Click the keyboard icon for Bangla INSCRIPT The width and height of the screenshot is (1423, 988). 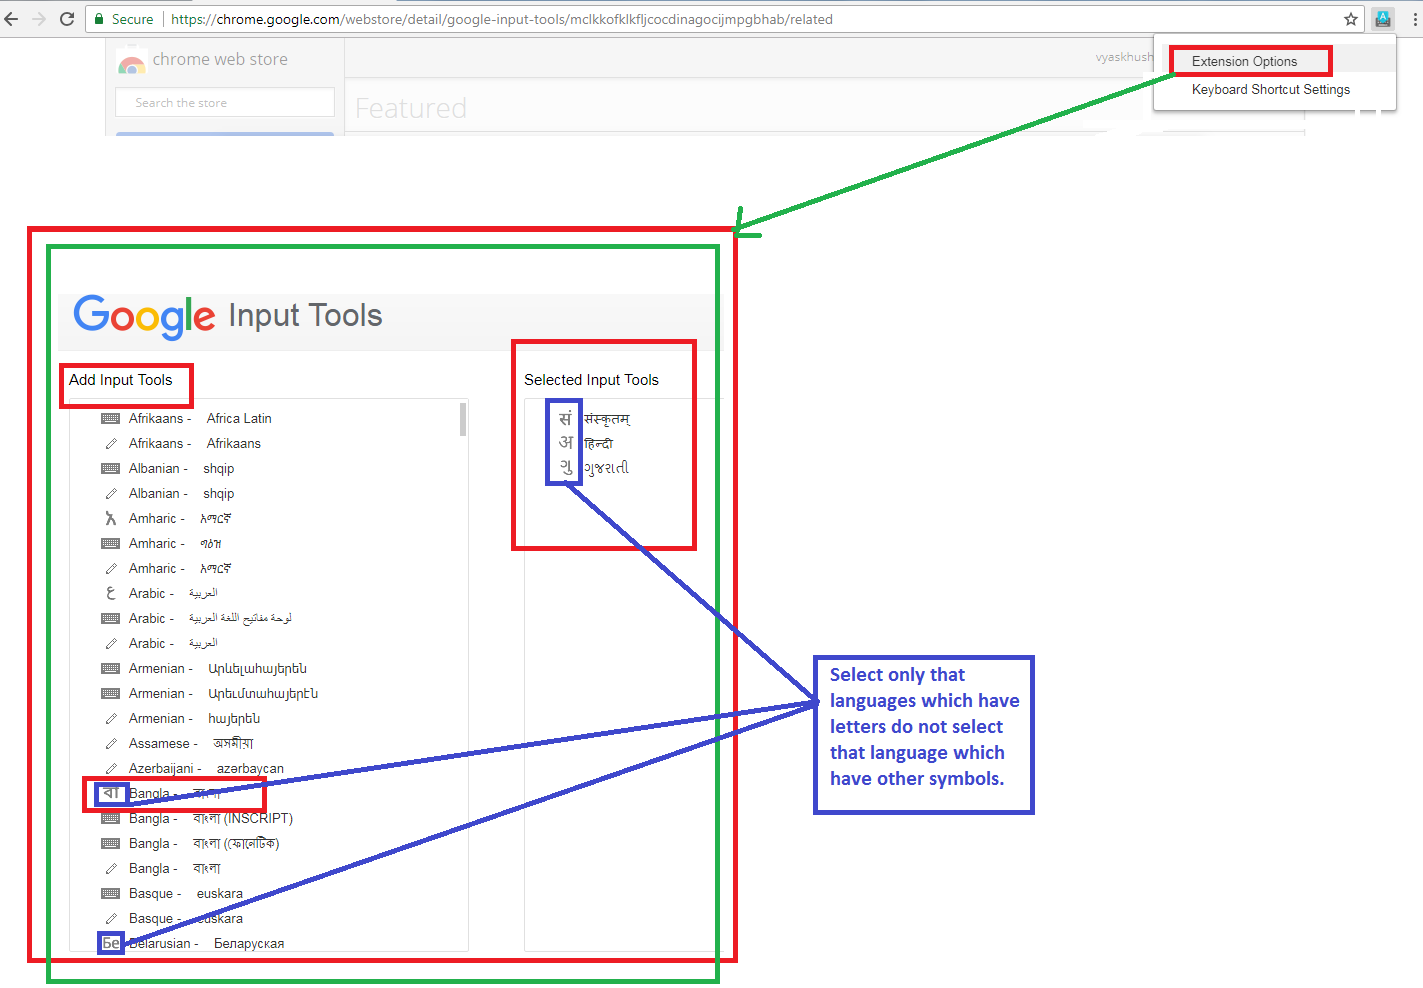coord(111,819)
